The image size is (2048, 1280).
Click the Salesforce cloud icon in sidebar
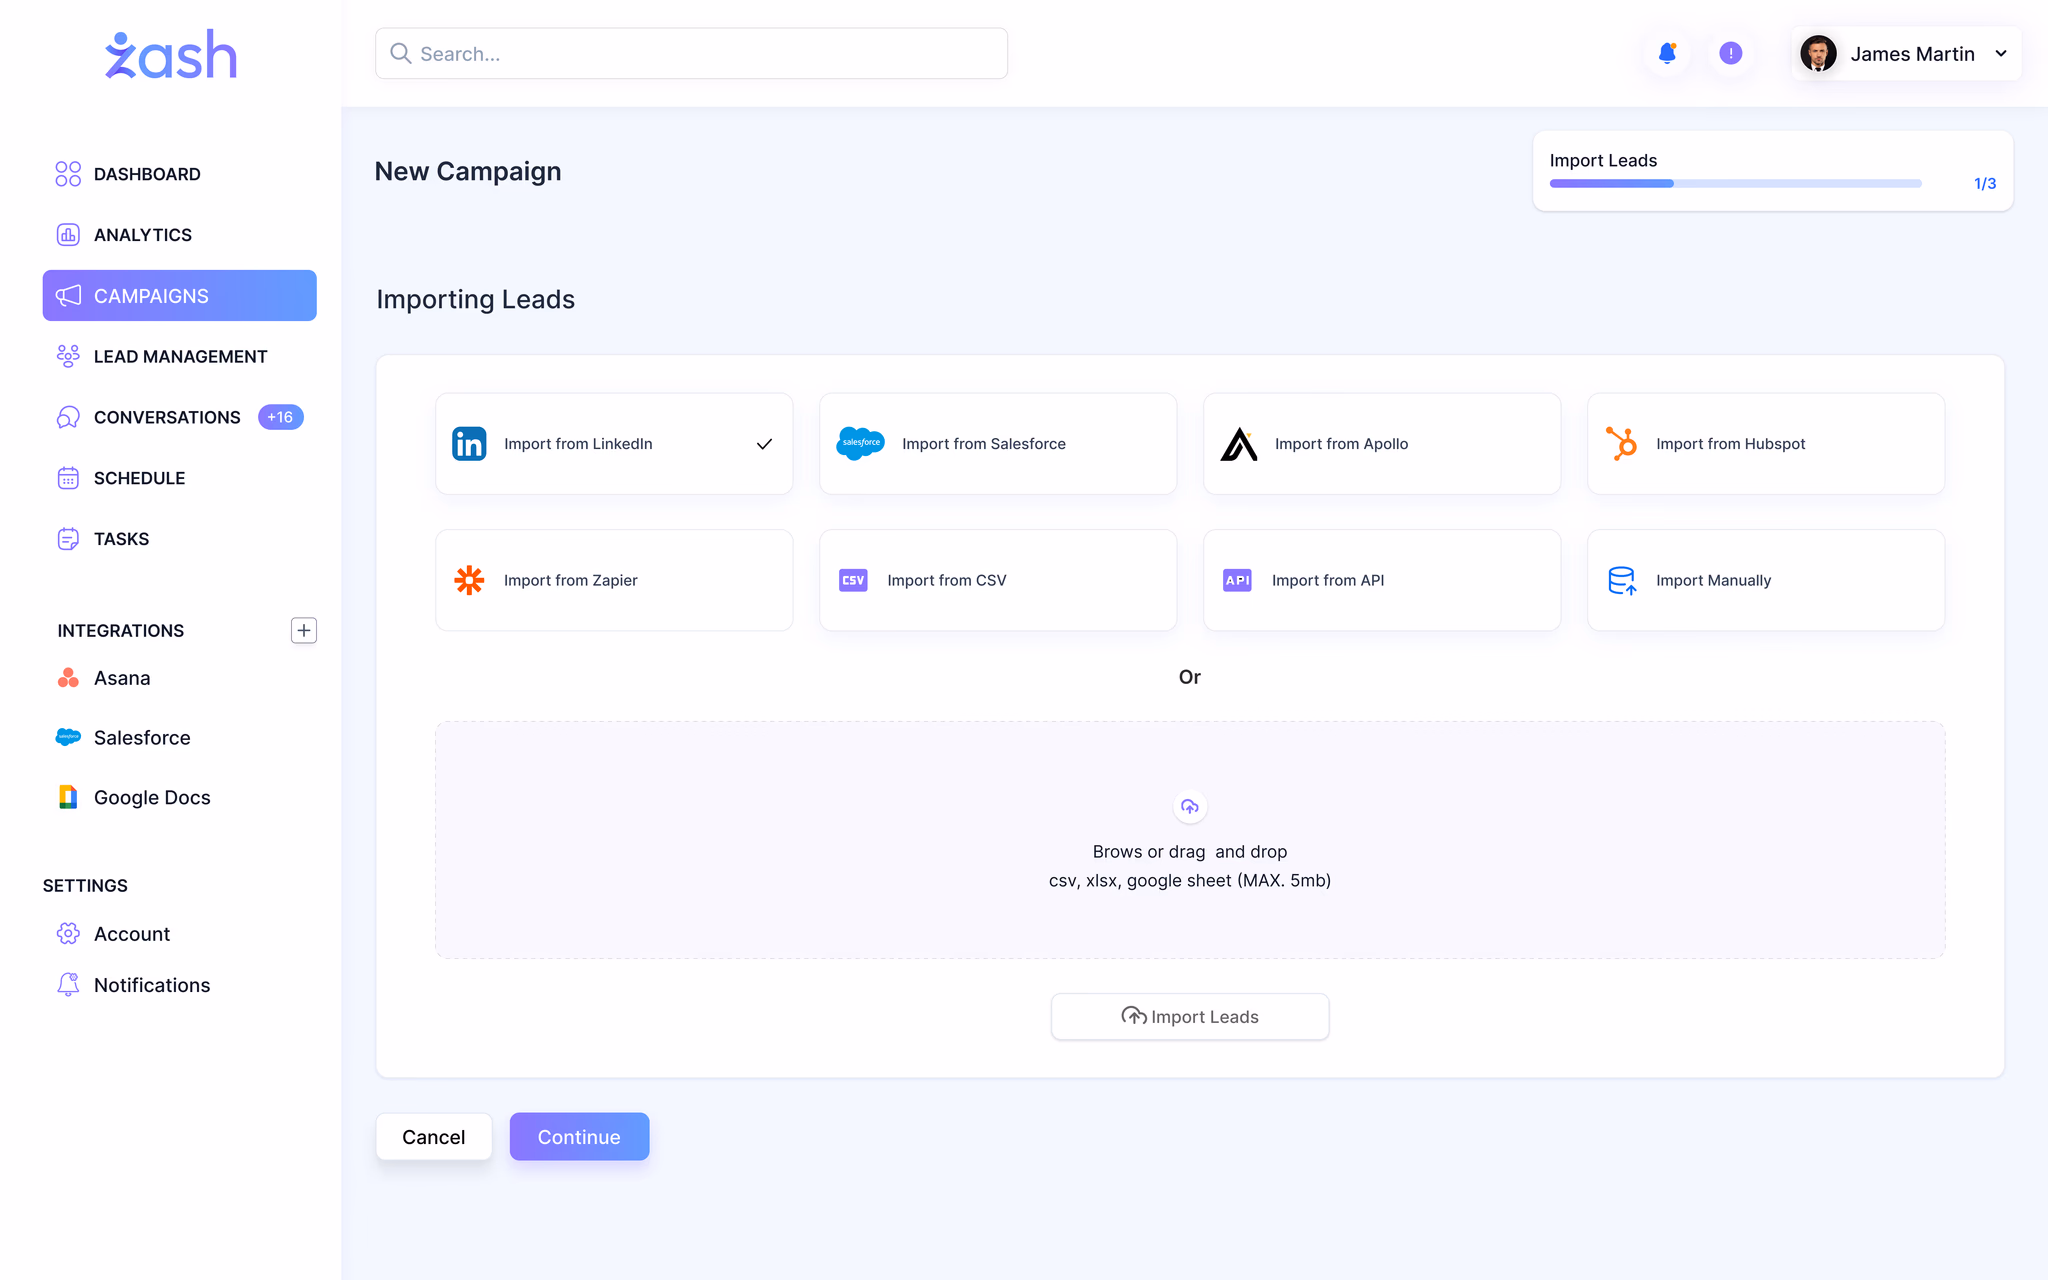coord(68,737)
